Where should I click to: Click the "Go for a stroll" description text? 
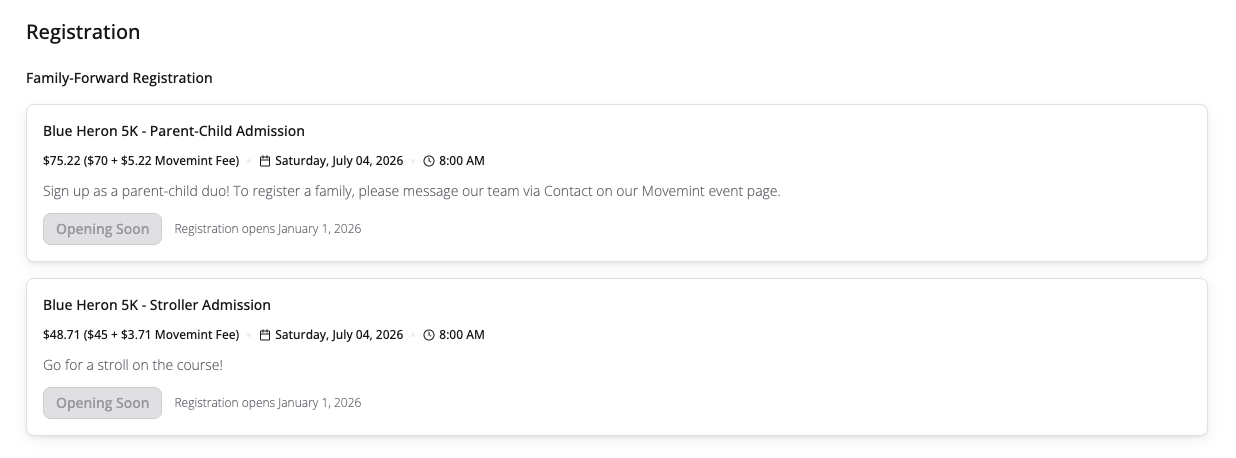[133, 365]
